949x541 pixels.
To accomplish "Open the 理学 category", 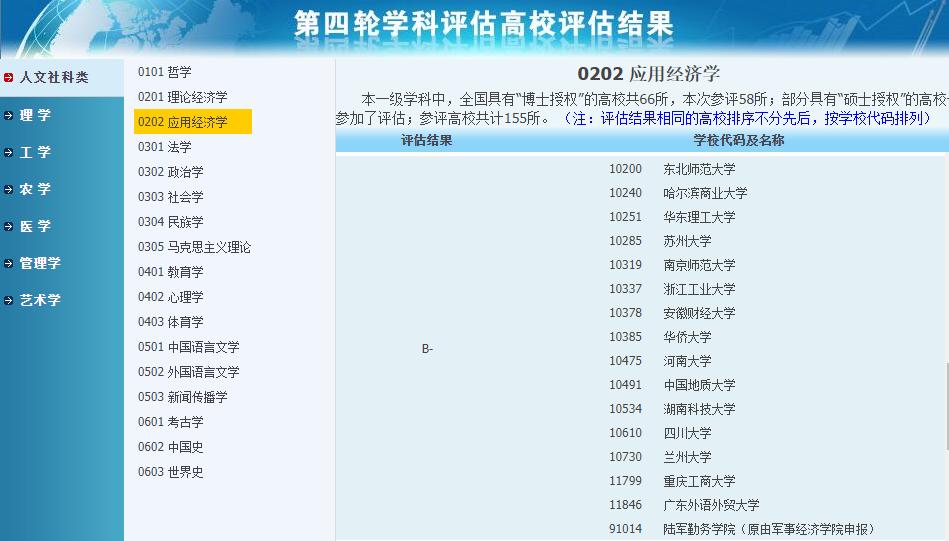I will (x=35, y=115).
